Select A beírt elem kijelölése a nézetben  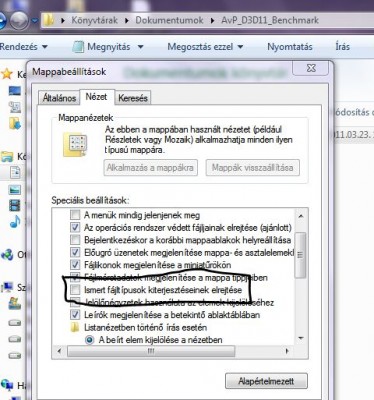(89, 340)
